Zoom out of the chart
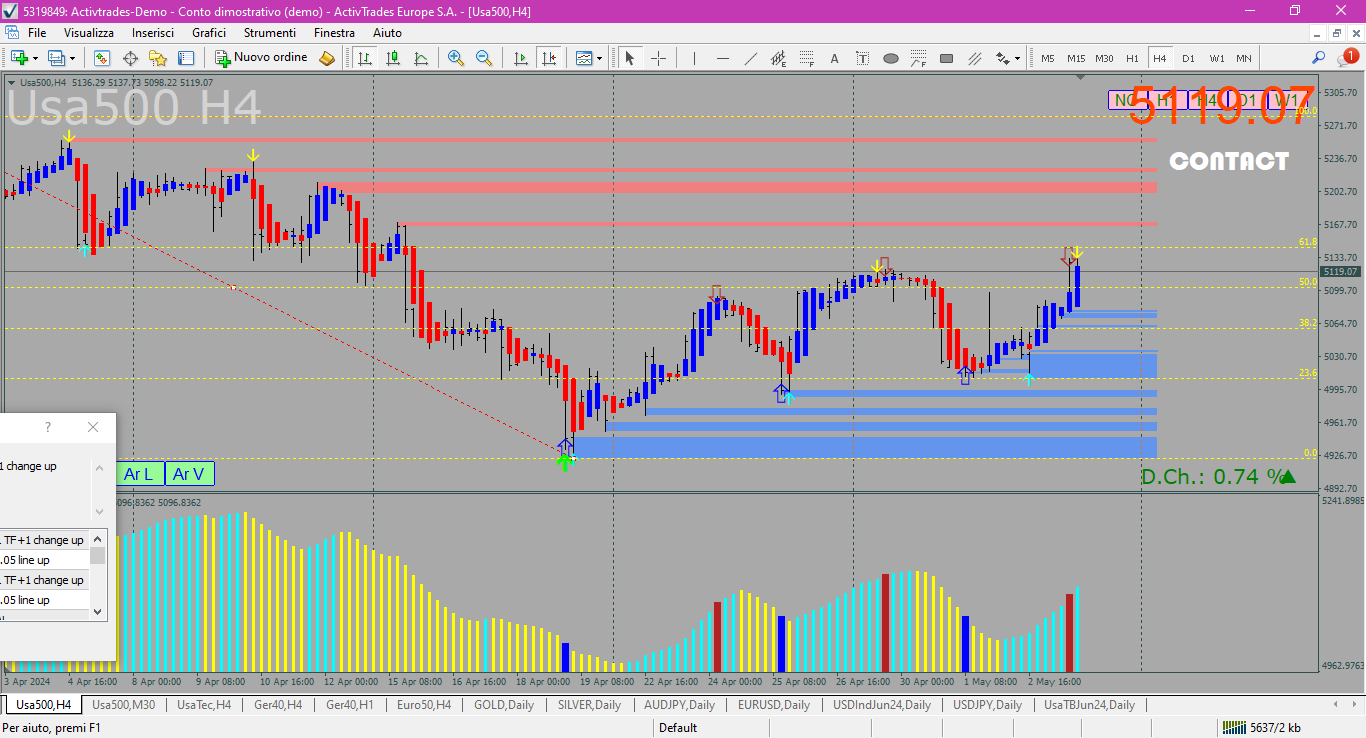1366x738 pixels. point(484,58)
